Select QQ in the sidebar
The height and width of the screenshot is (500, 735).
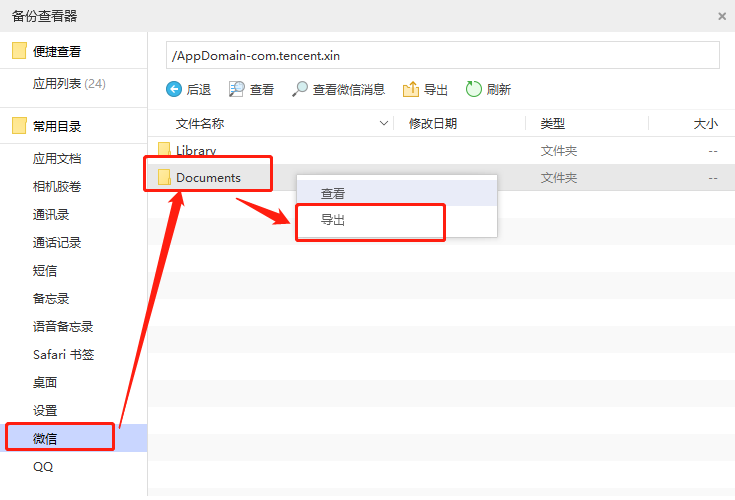[43, 467]
